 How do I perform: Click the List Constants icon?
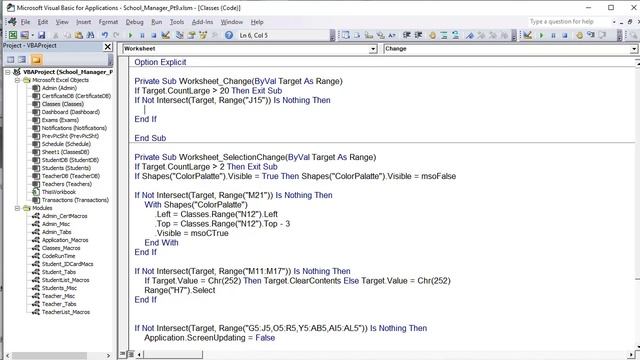(357, 36)
